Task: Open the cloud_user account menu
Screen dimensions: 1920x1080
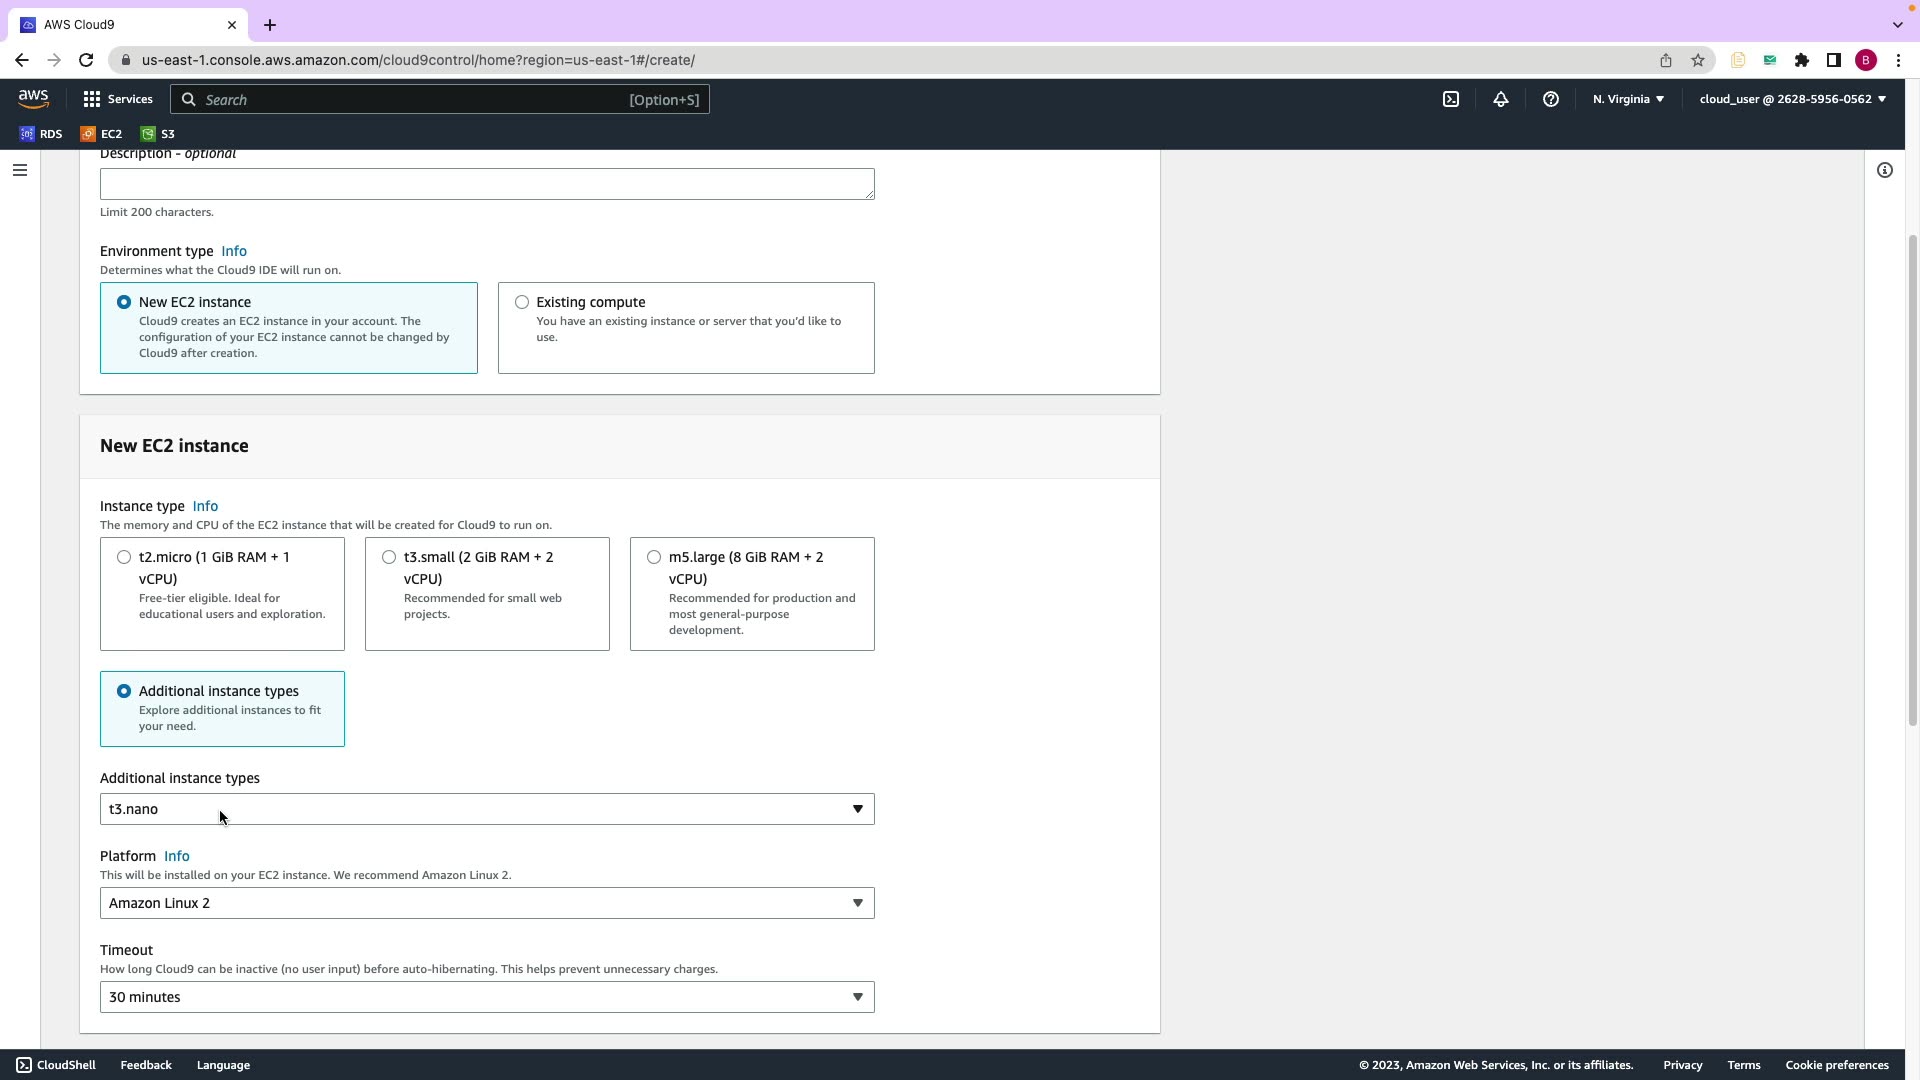Action: [1792, 99]
